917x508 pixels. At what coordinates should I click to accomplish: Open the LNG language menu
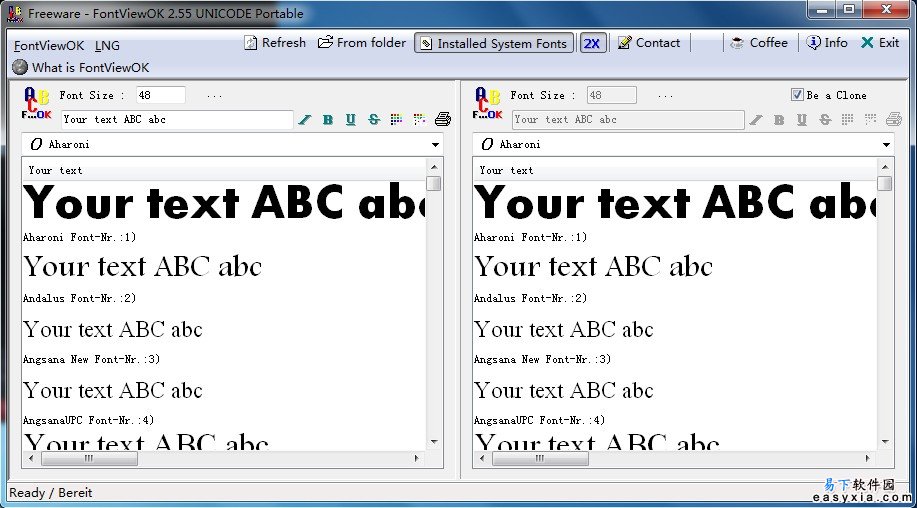coord(107,46)
